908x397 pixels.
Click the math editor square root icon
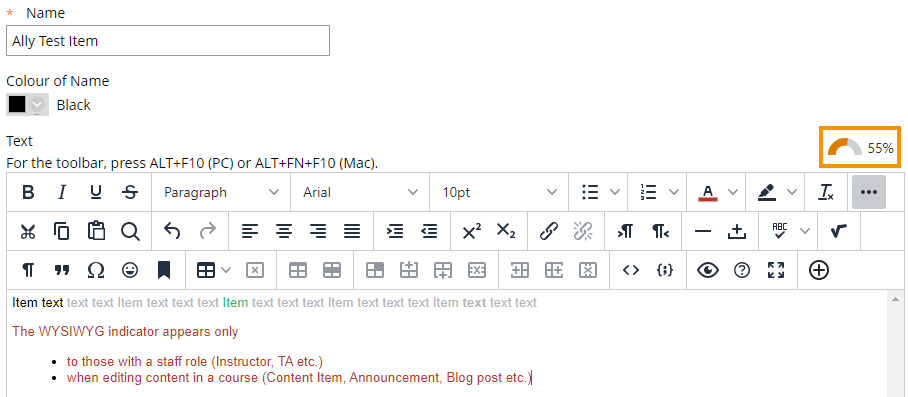click(838, 231)
